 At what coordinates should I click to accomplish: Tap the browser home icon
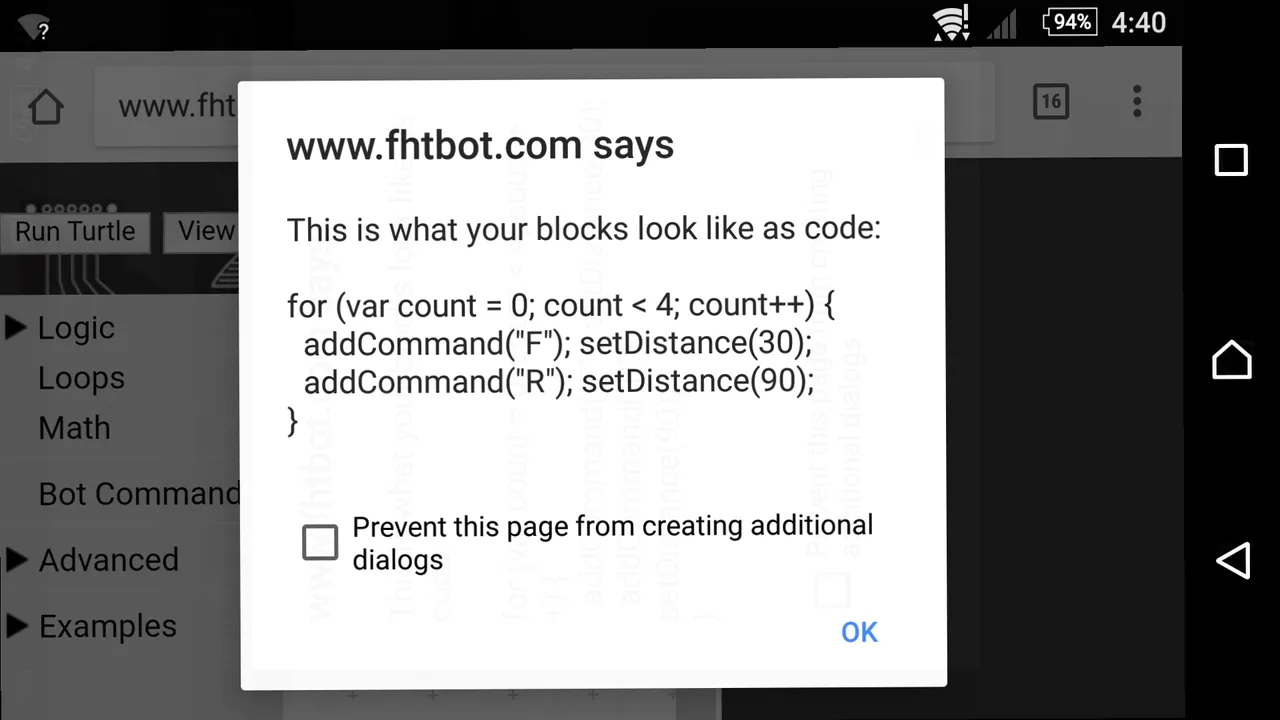click(46, 106)
